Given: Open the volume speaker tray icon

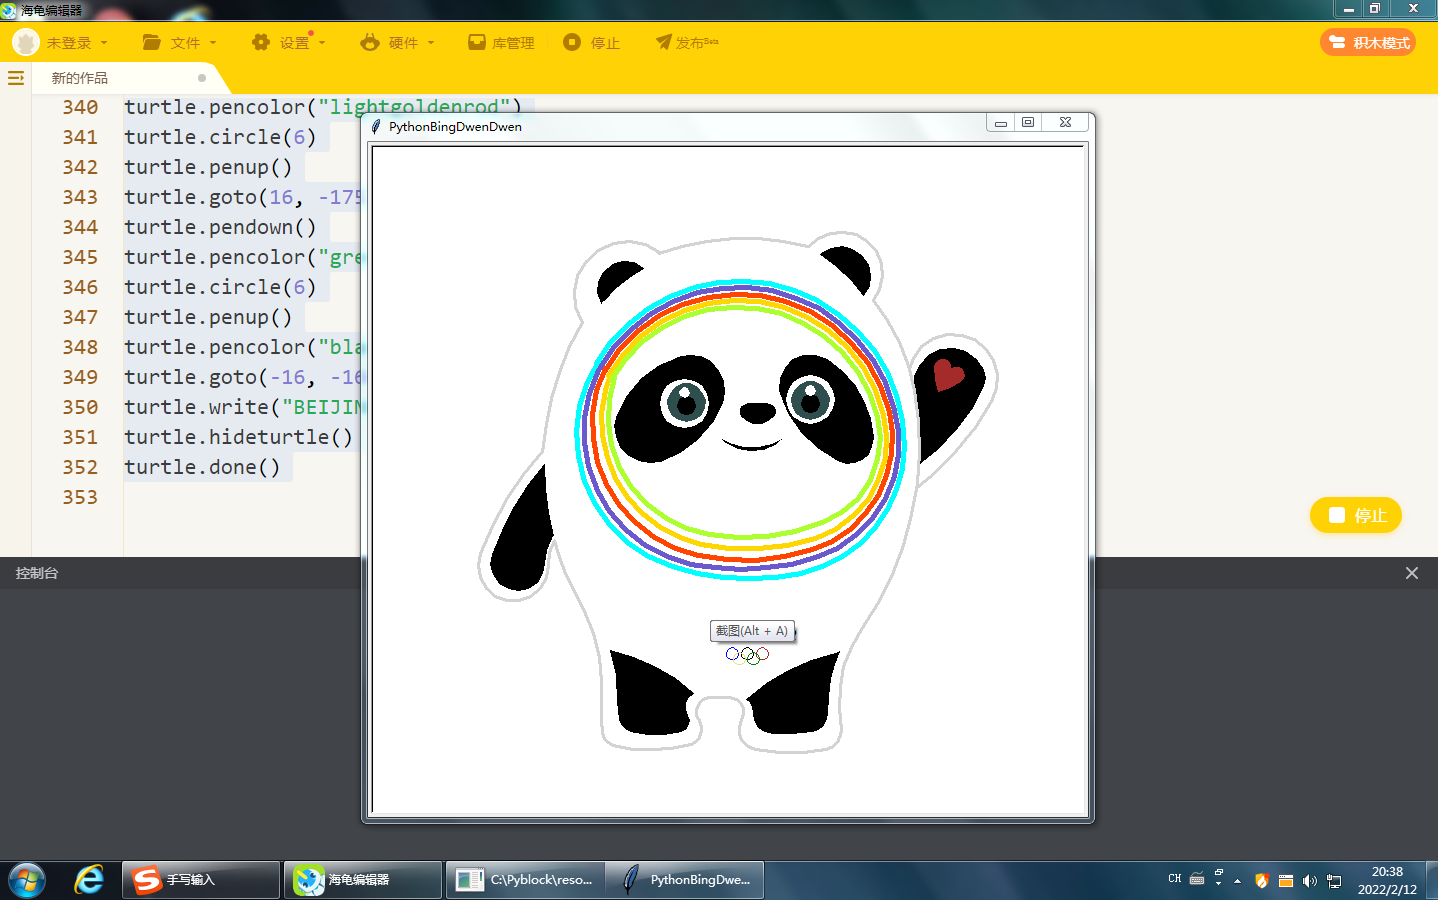Looking at the screenshot, I should click(x=1310, y=881).
